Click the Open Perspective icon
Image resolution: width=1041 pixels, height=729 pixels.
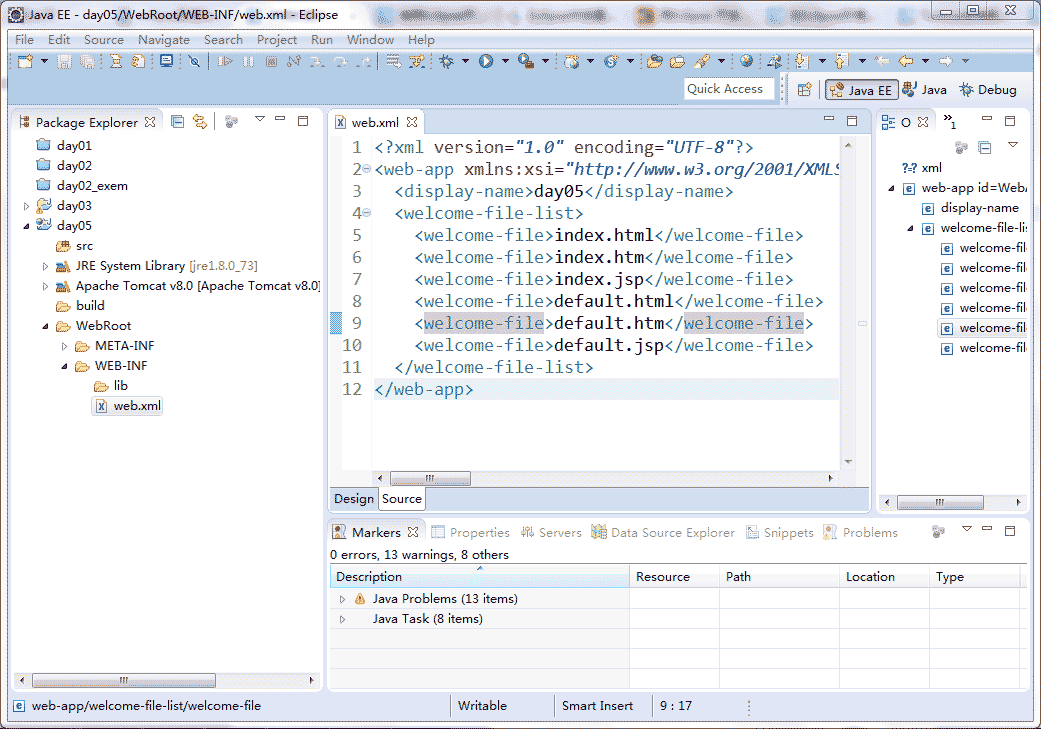(804, 90)
